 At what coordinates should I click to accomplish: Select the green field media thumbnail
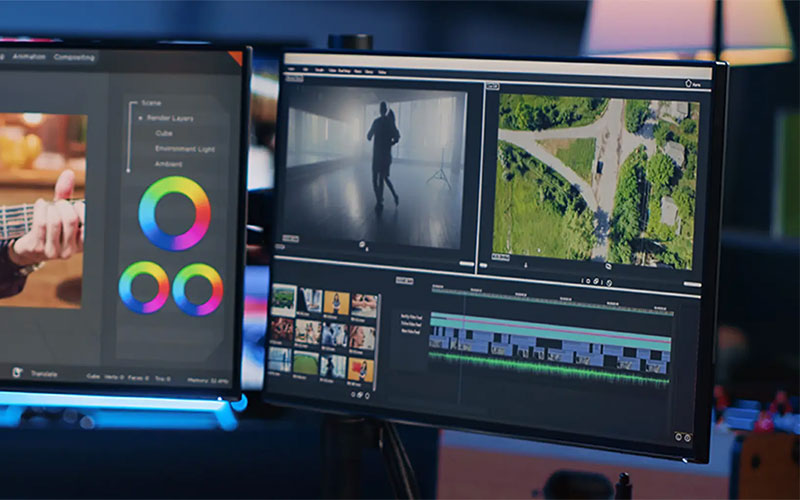point(309,362)
